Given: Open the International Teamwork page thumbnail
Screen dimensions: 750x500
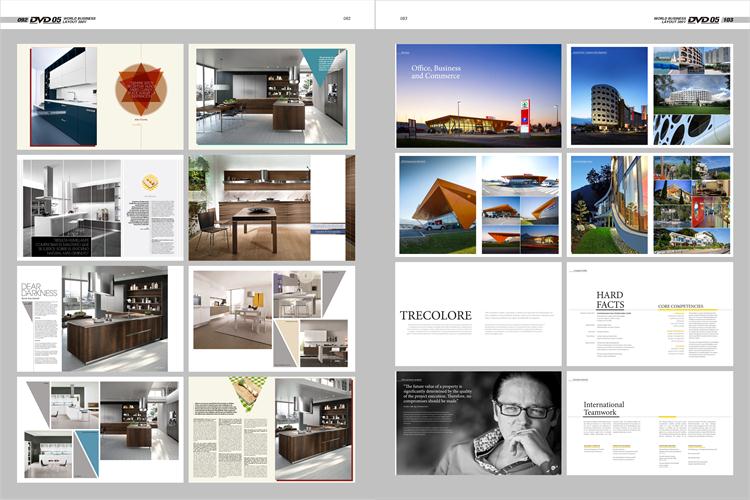Looking at the screenshot, I should click(649, 423).
